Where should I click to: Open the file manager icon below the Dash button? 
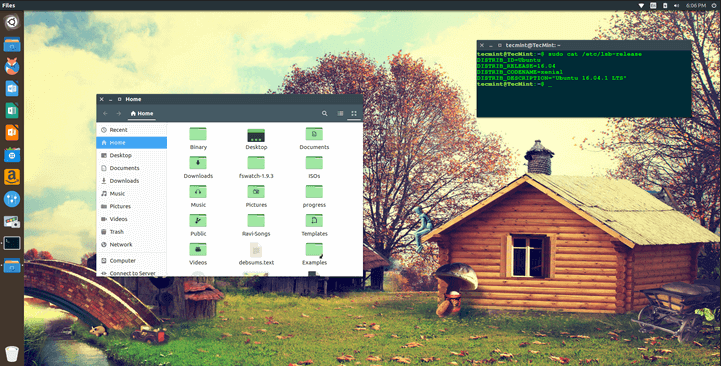click(12, 45)
